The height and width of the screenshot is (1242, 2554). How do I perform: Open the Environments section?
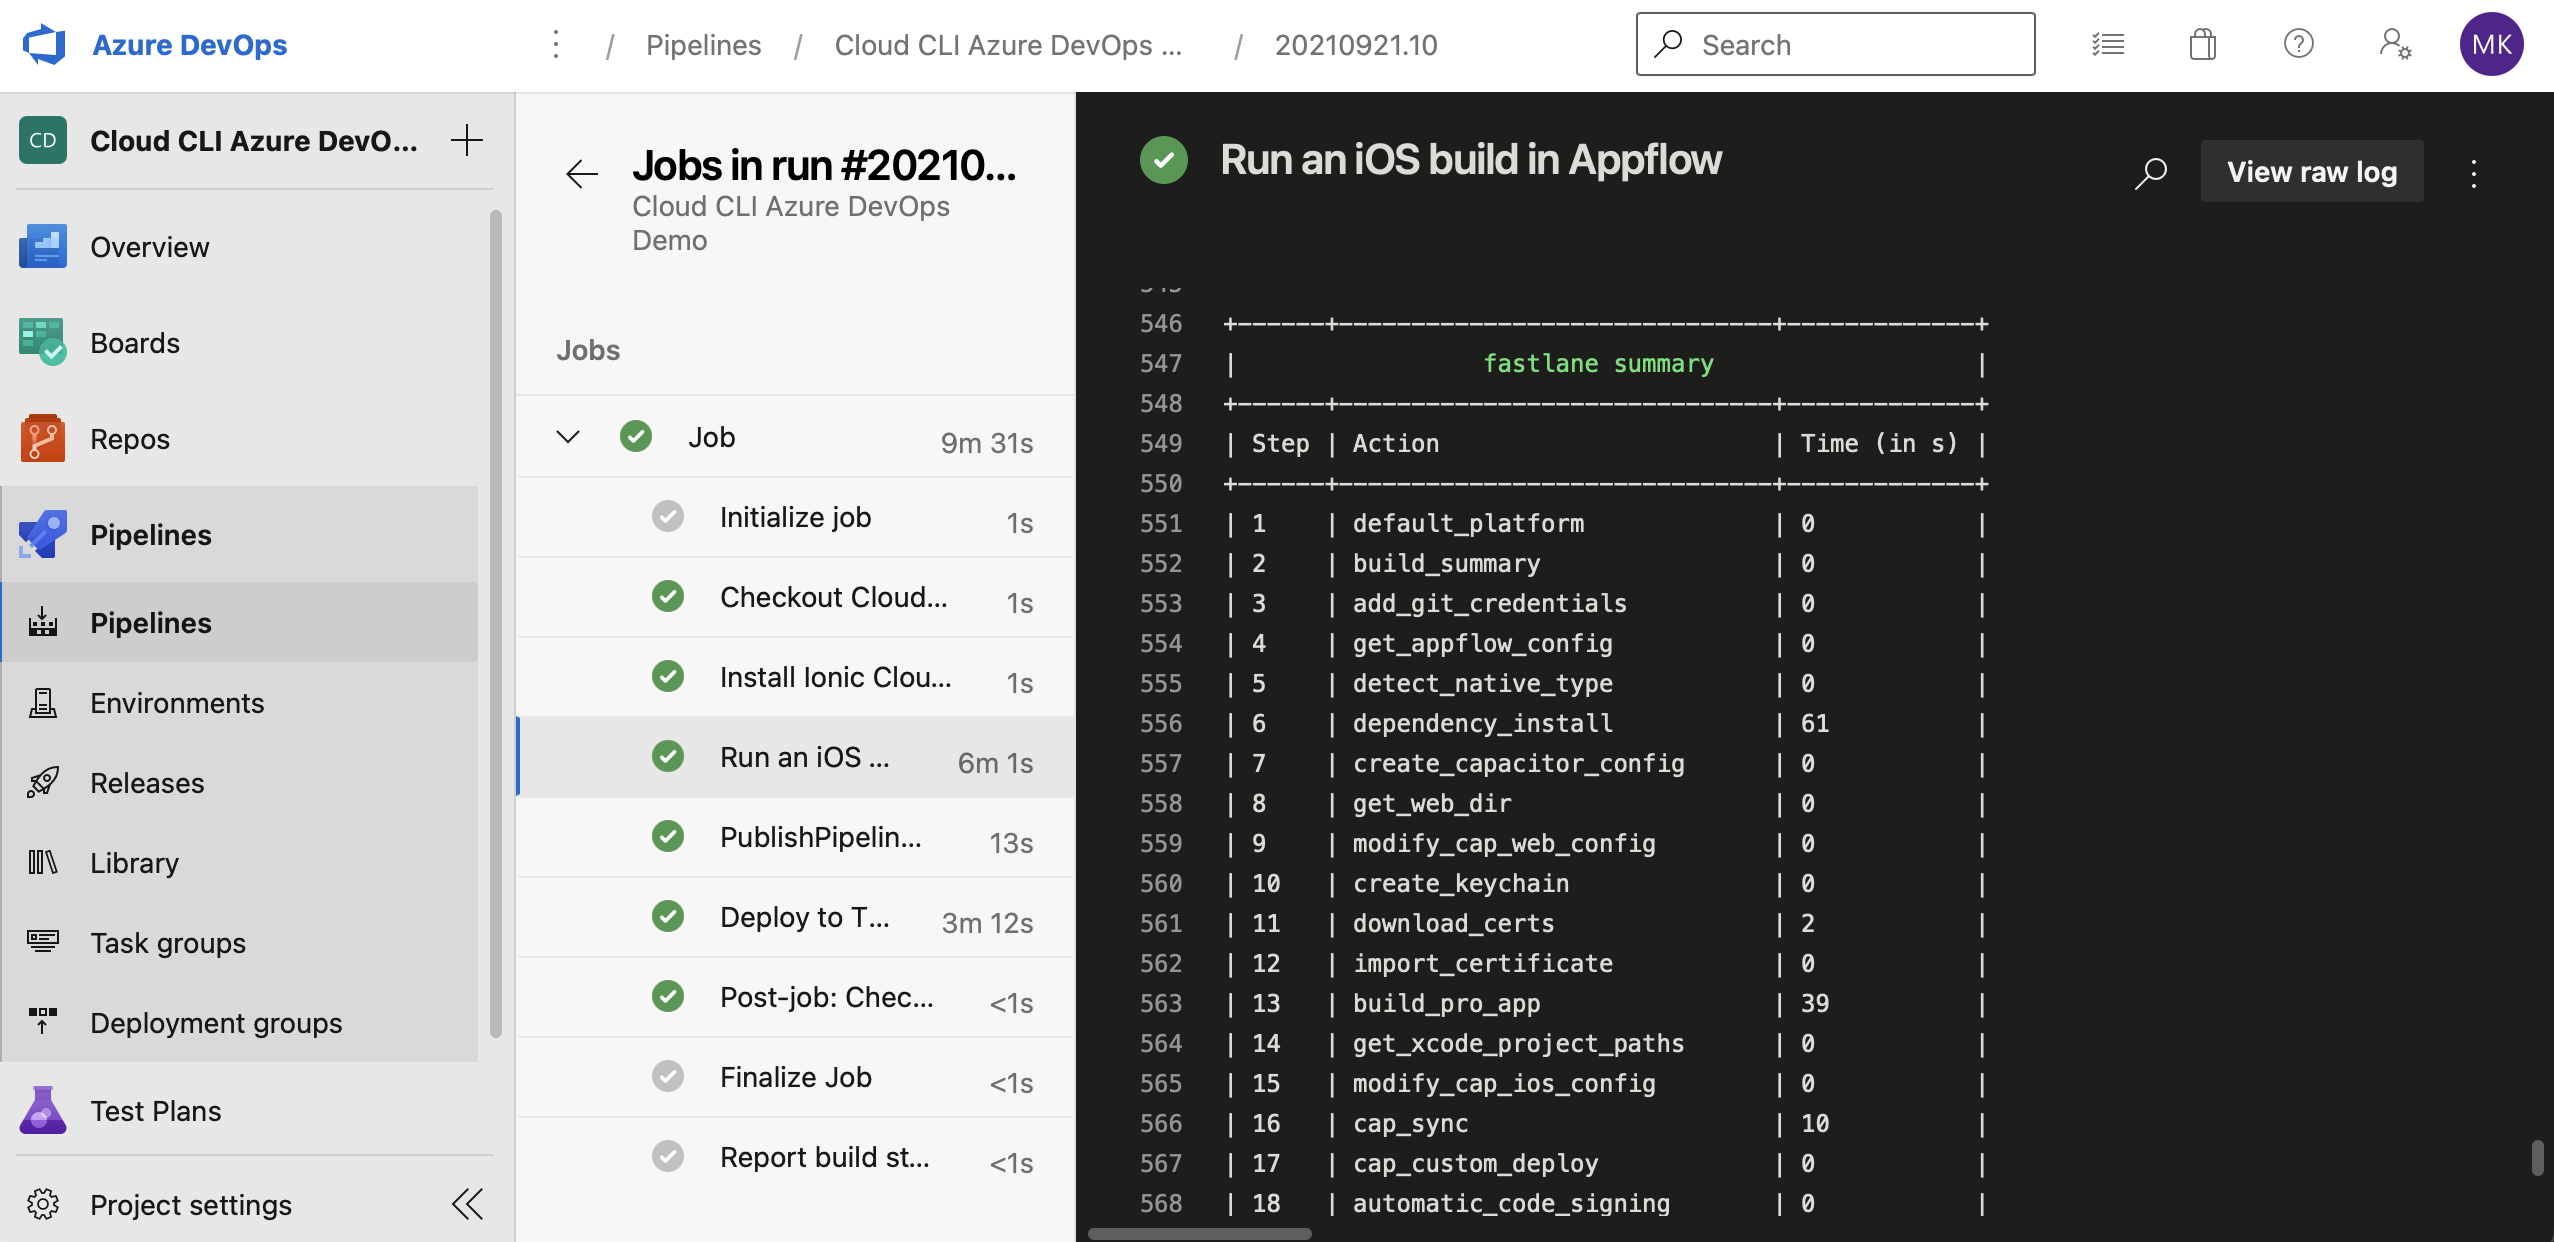point(177,702)
